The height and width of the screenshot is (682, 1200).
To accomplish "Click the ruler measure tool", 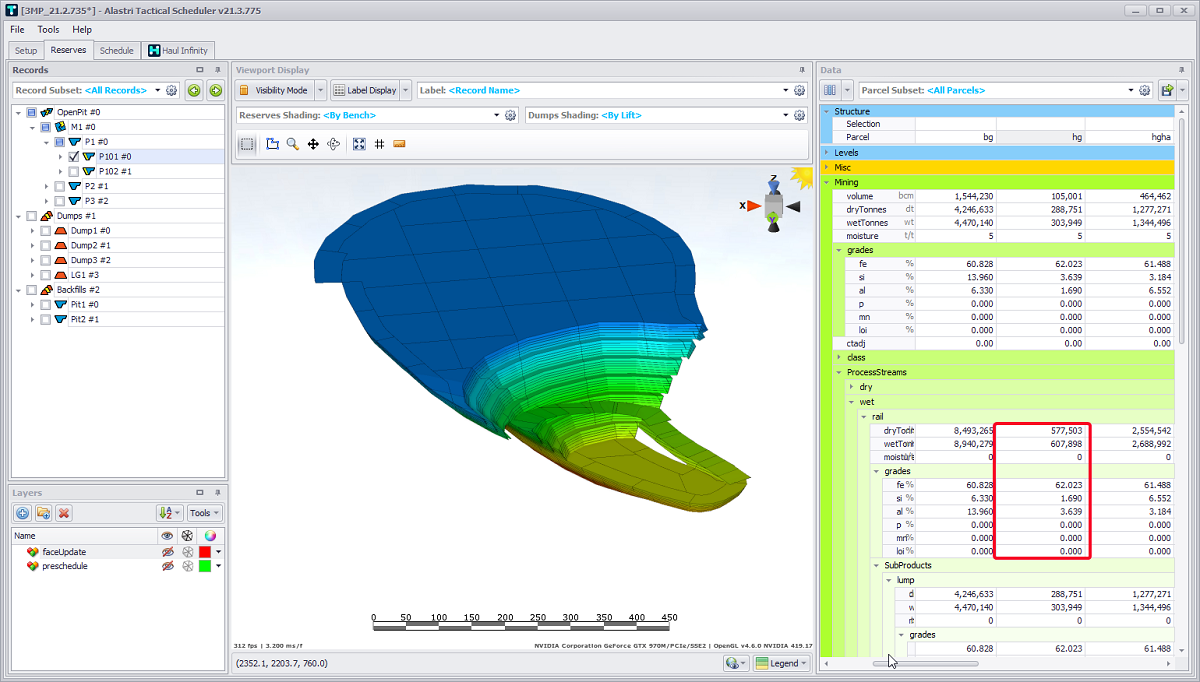I will pos(399,144).
